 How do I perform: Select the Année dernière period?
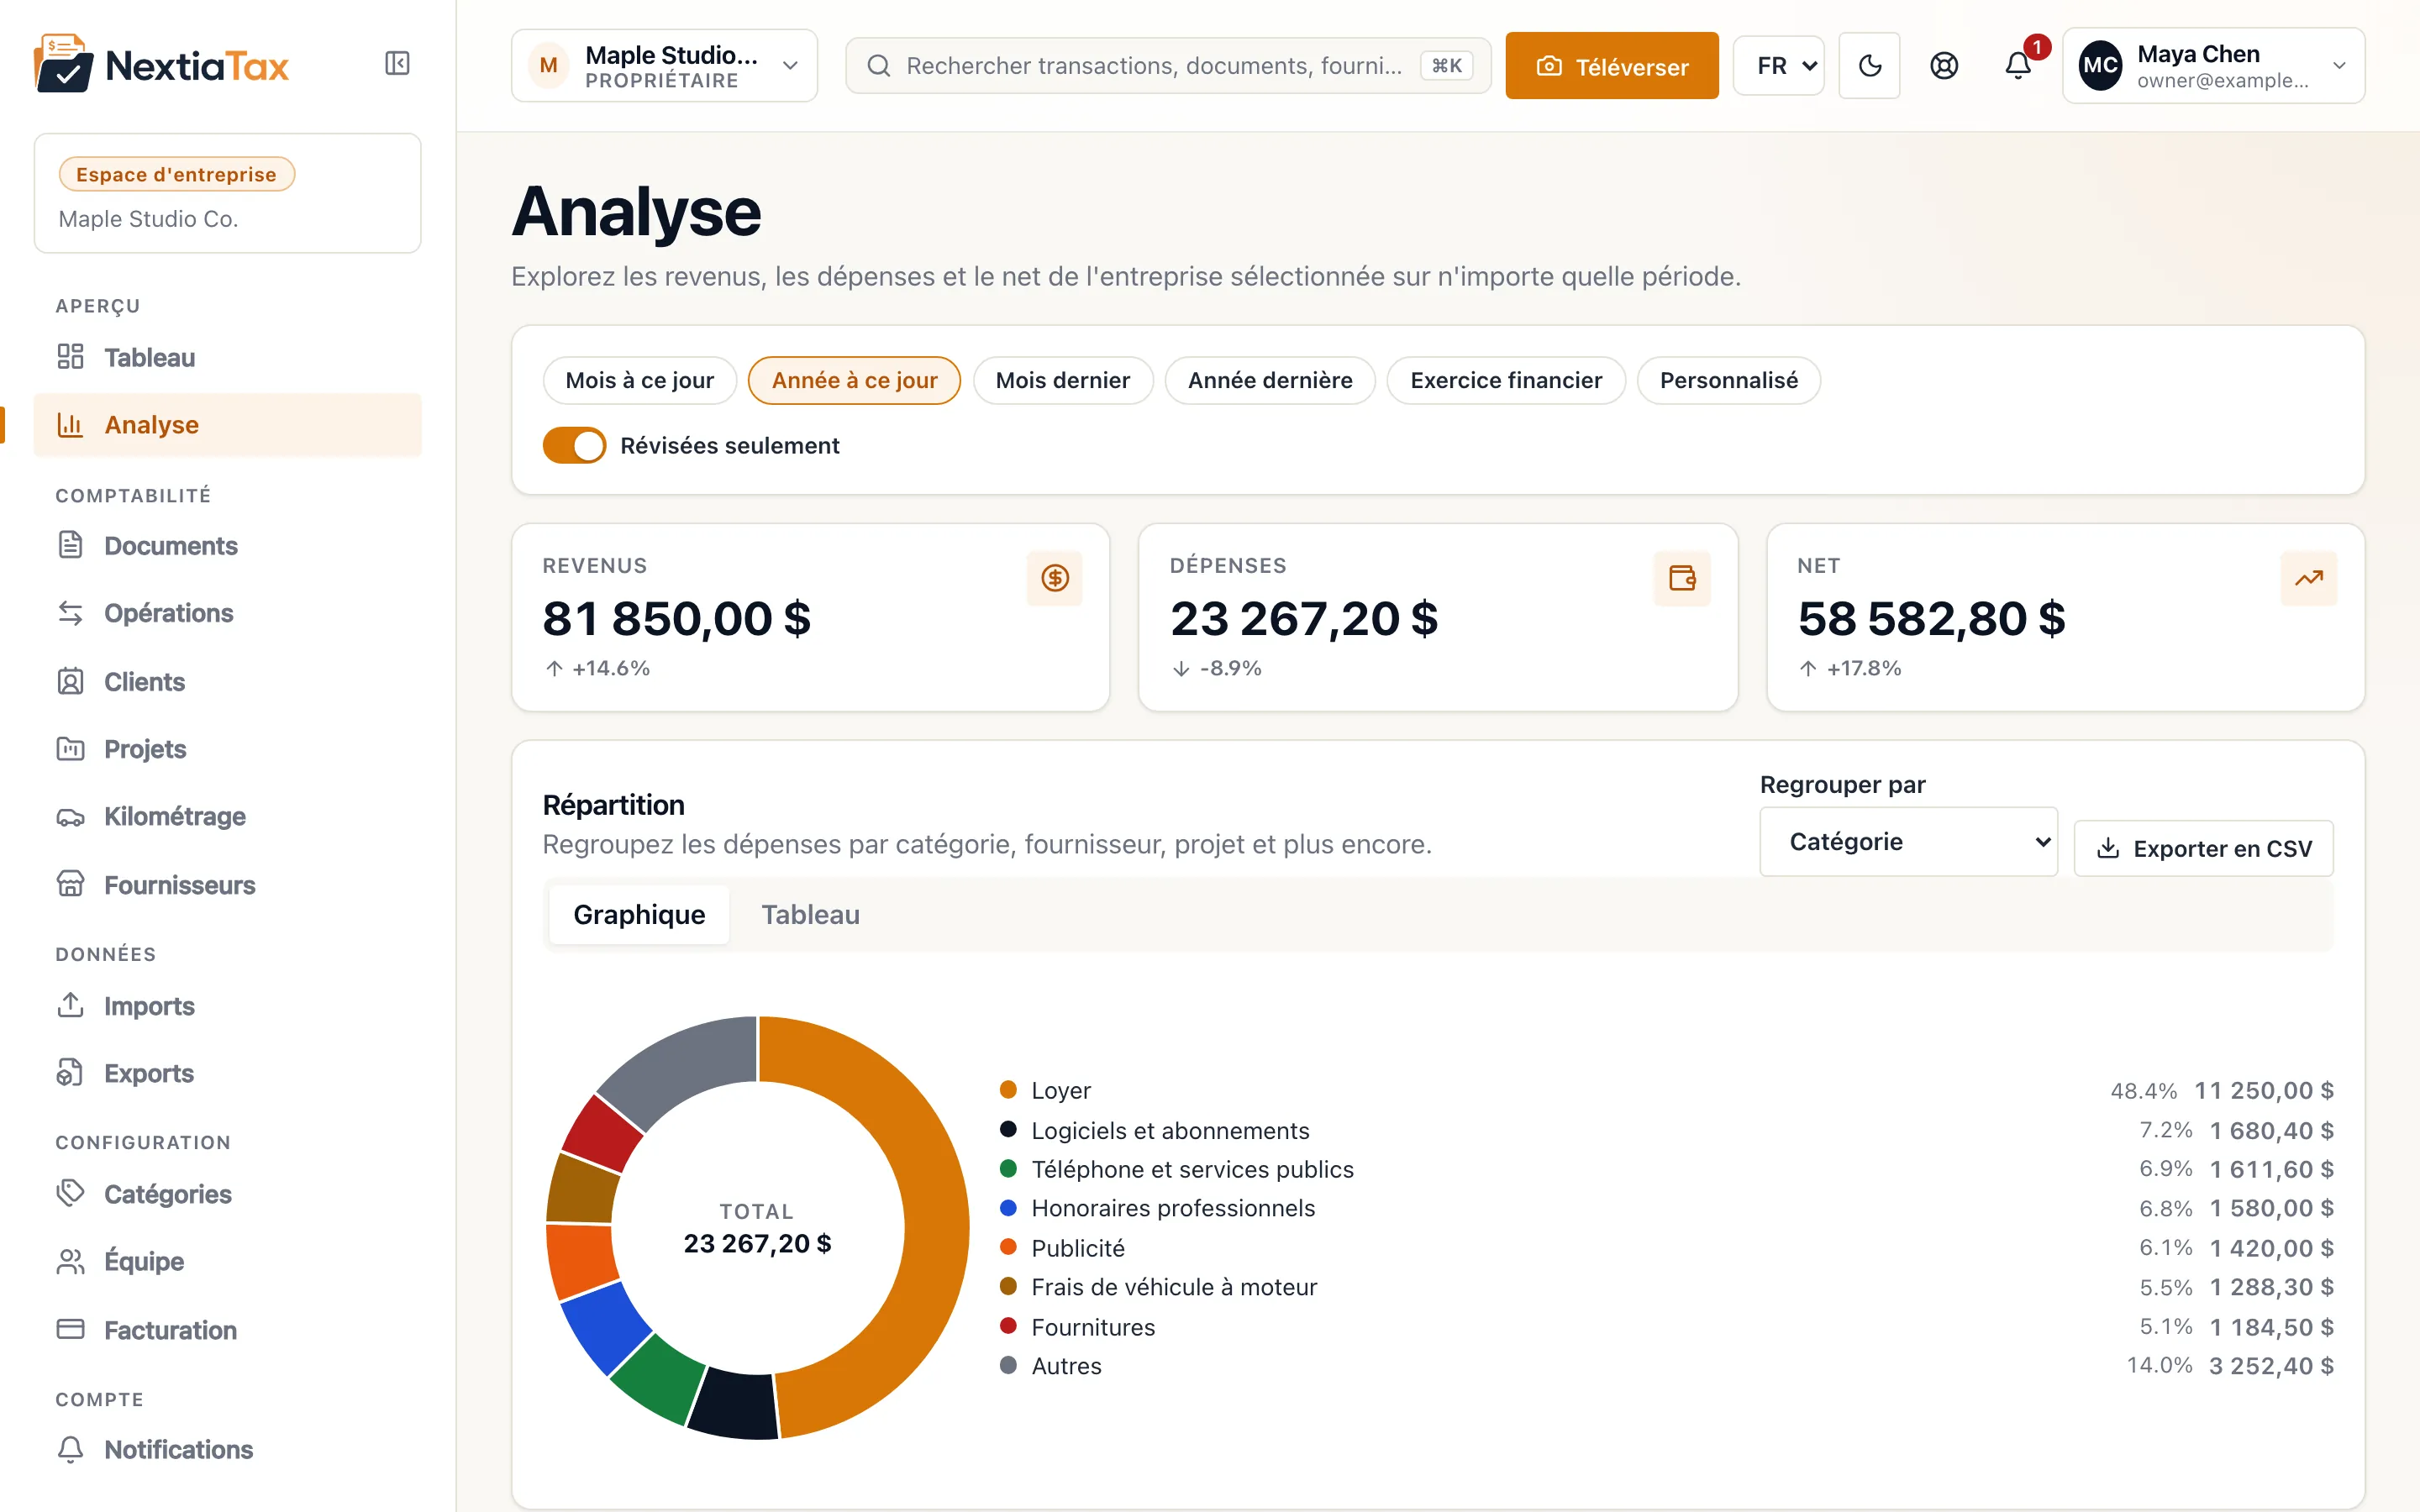pos(1270,380)
